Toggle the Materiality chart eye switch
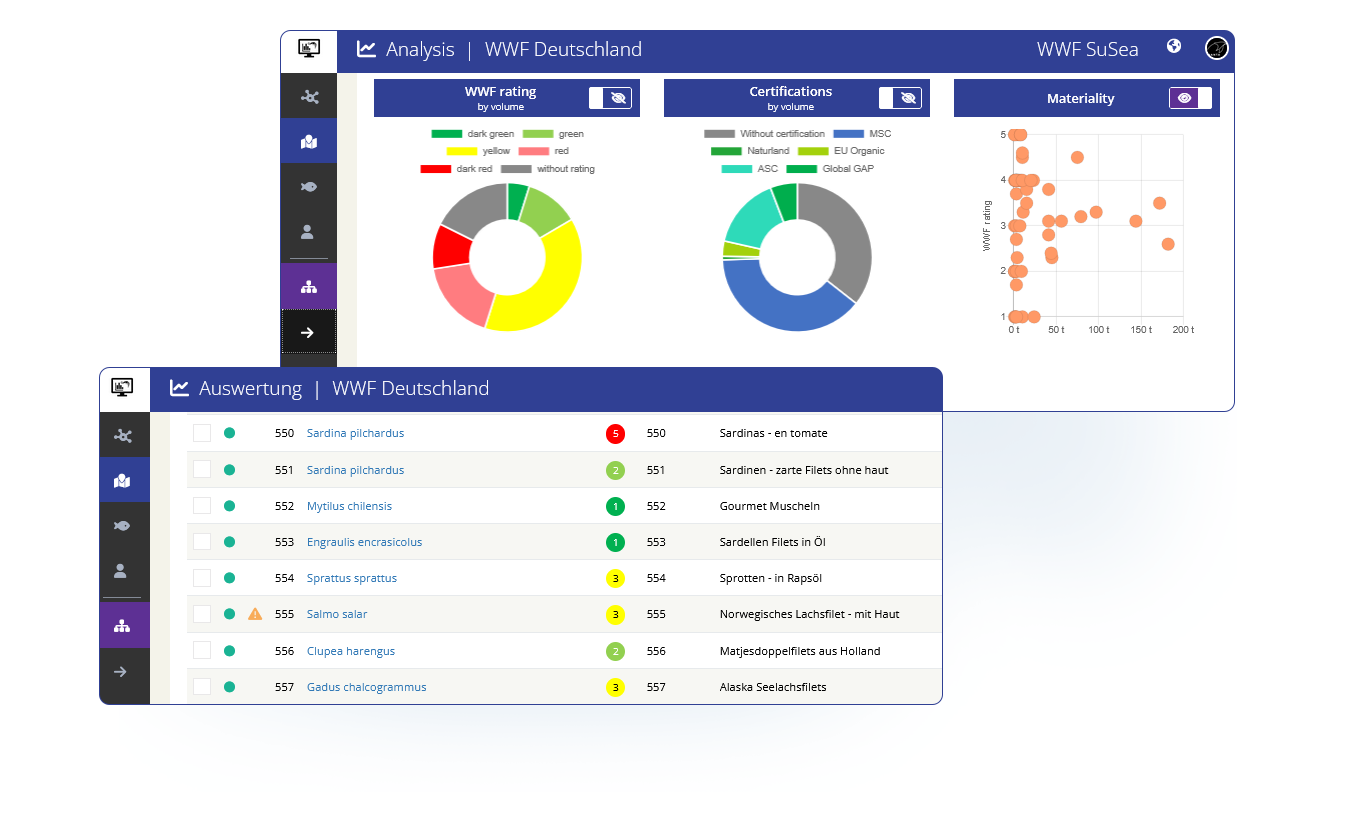The width and height of the screenshot is (1356, 826). (1190, 98)
